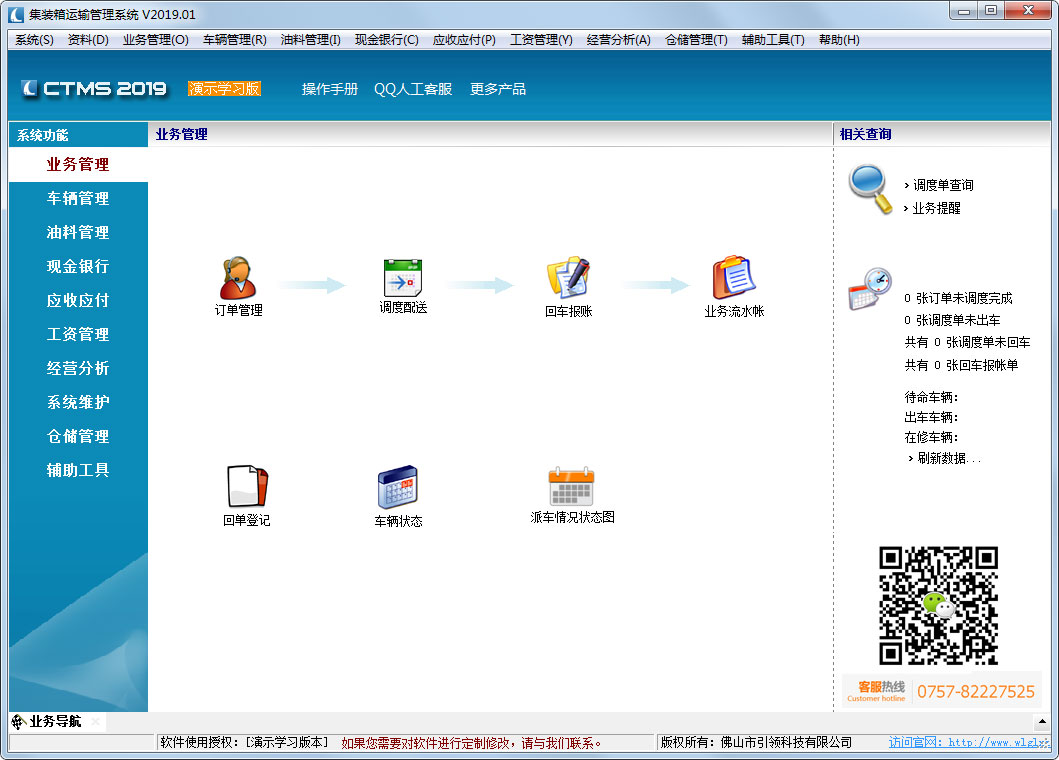Click the 待命车辆 label
Image resolution: width=1059 pixels, height=760 pixels.
(x=931, y=397)
